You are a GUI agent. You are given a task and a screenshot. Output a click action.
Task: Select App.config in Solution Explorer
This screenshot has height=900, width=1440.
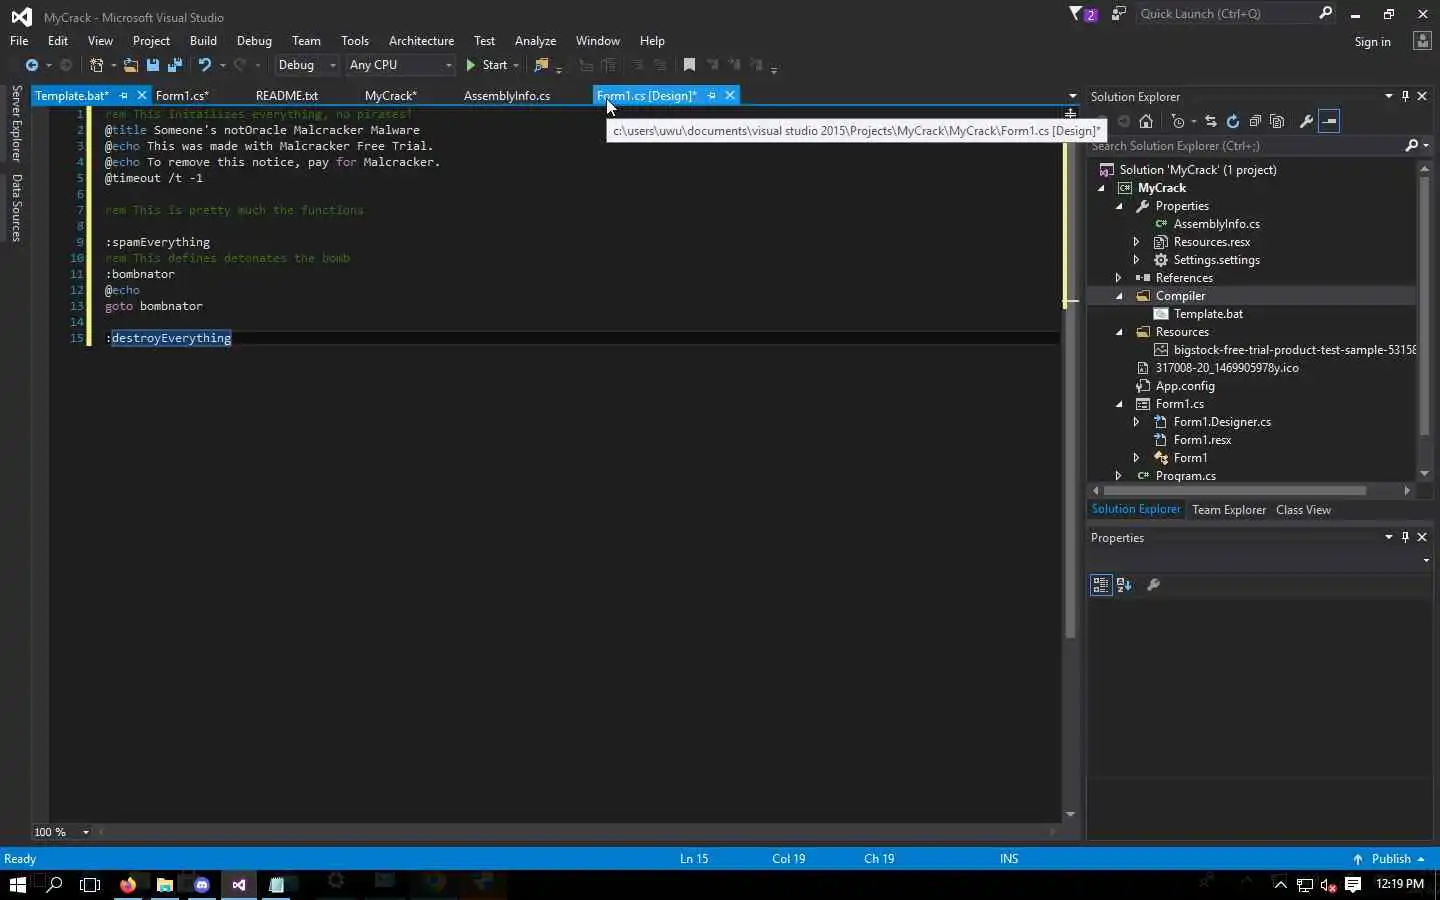point(1185,386)
